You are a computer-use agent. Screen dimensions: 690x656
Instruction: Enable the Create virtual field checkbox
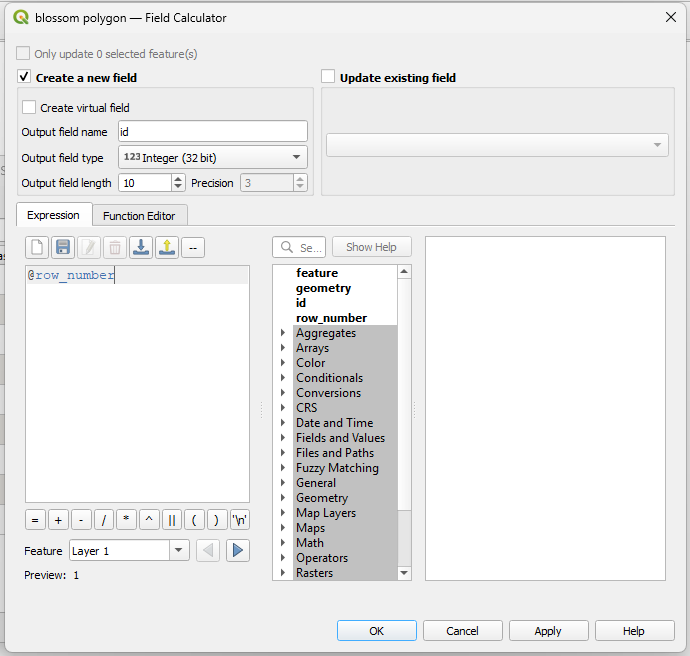point(30,108)
